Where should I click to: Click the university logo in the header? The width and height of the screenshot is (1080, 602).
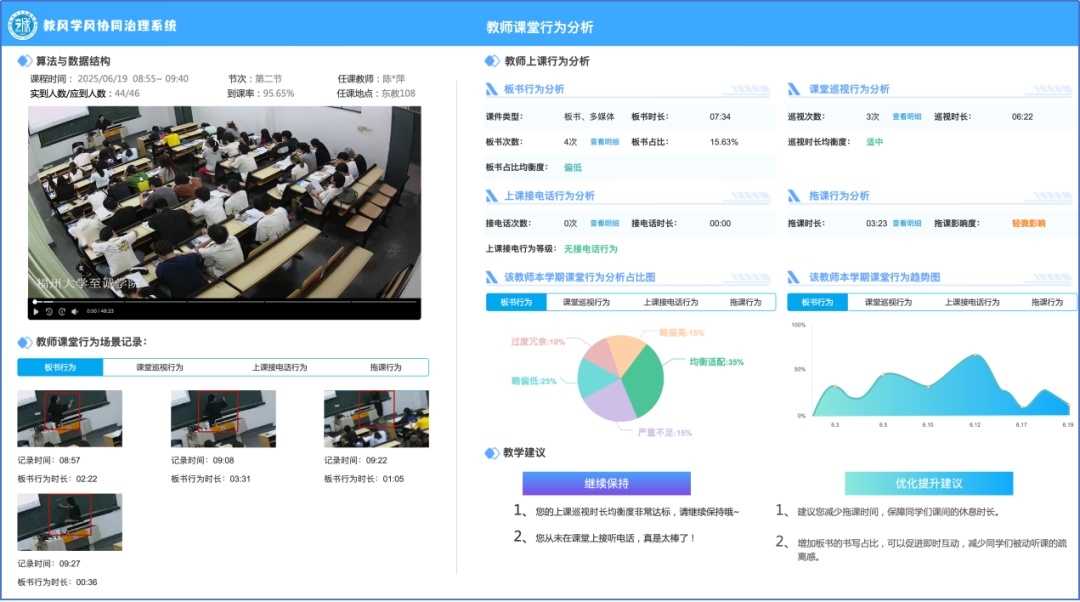click(x=22, y=24)
